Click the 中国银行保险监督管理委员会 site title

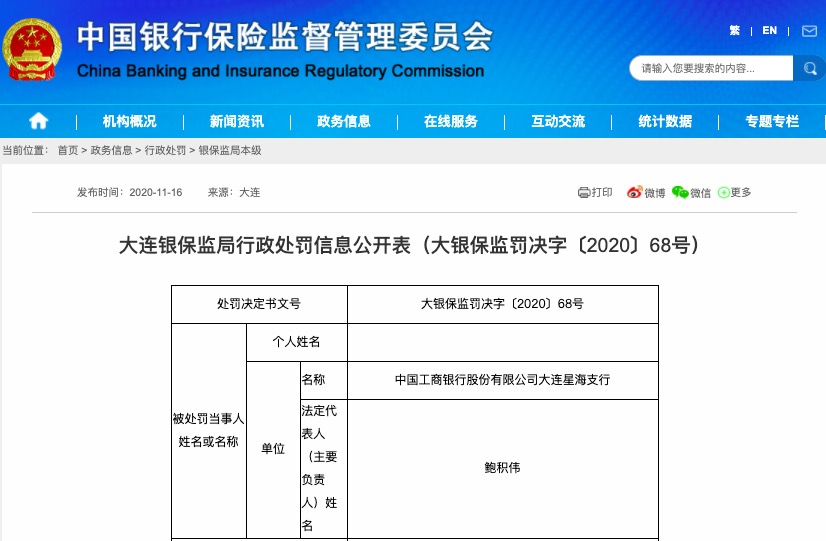(285, 37)
